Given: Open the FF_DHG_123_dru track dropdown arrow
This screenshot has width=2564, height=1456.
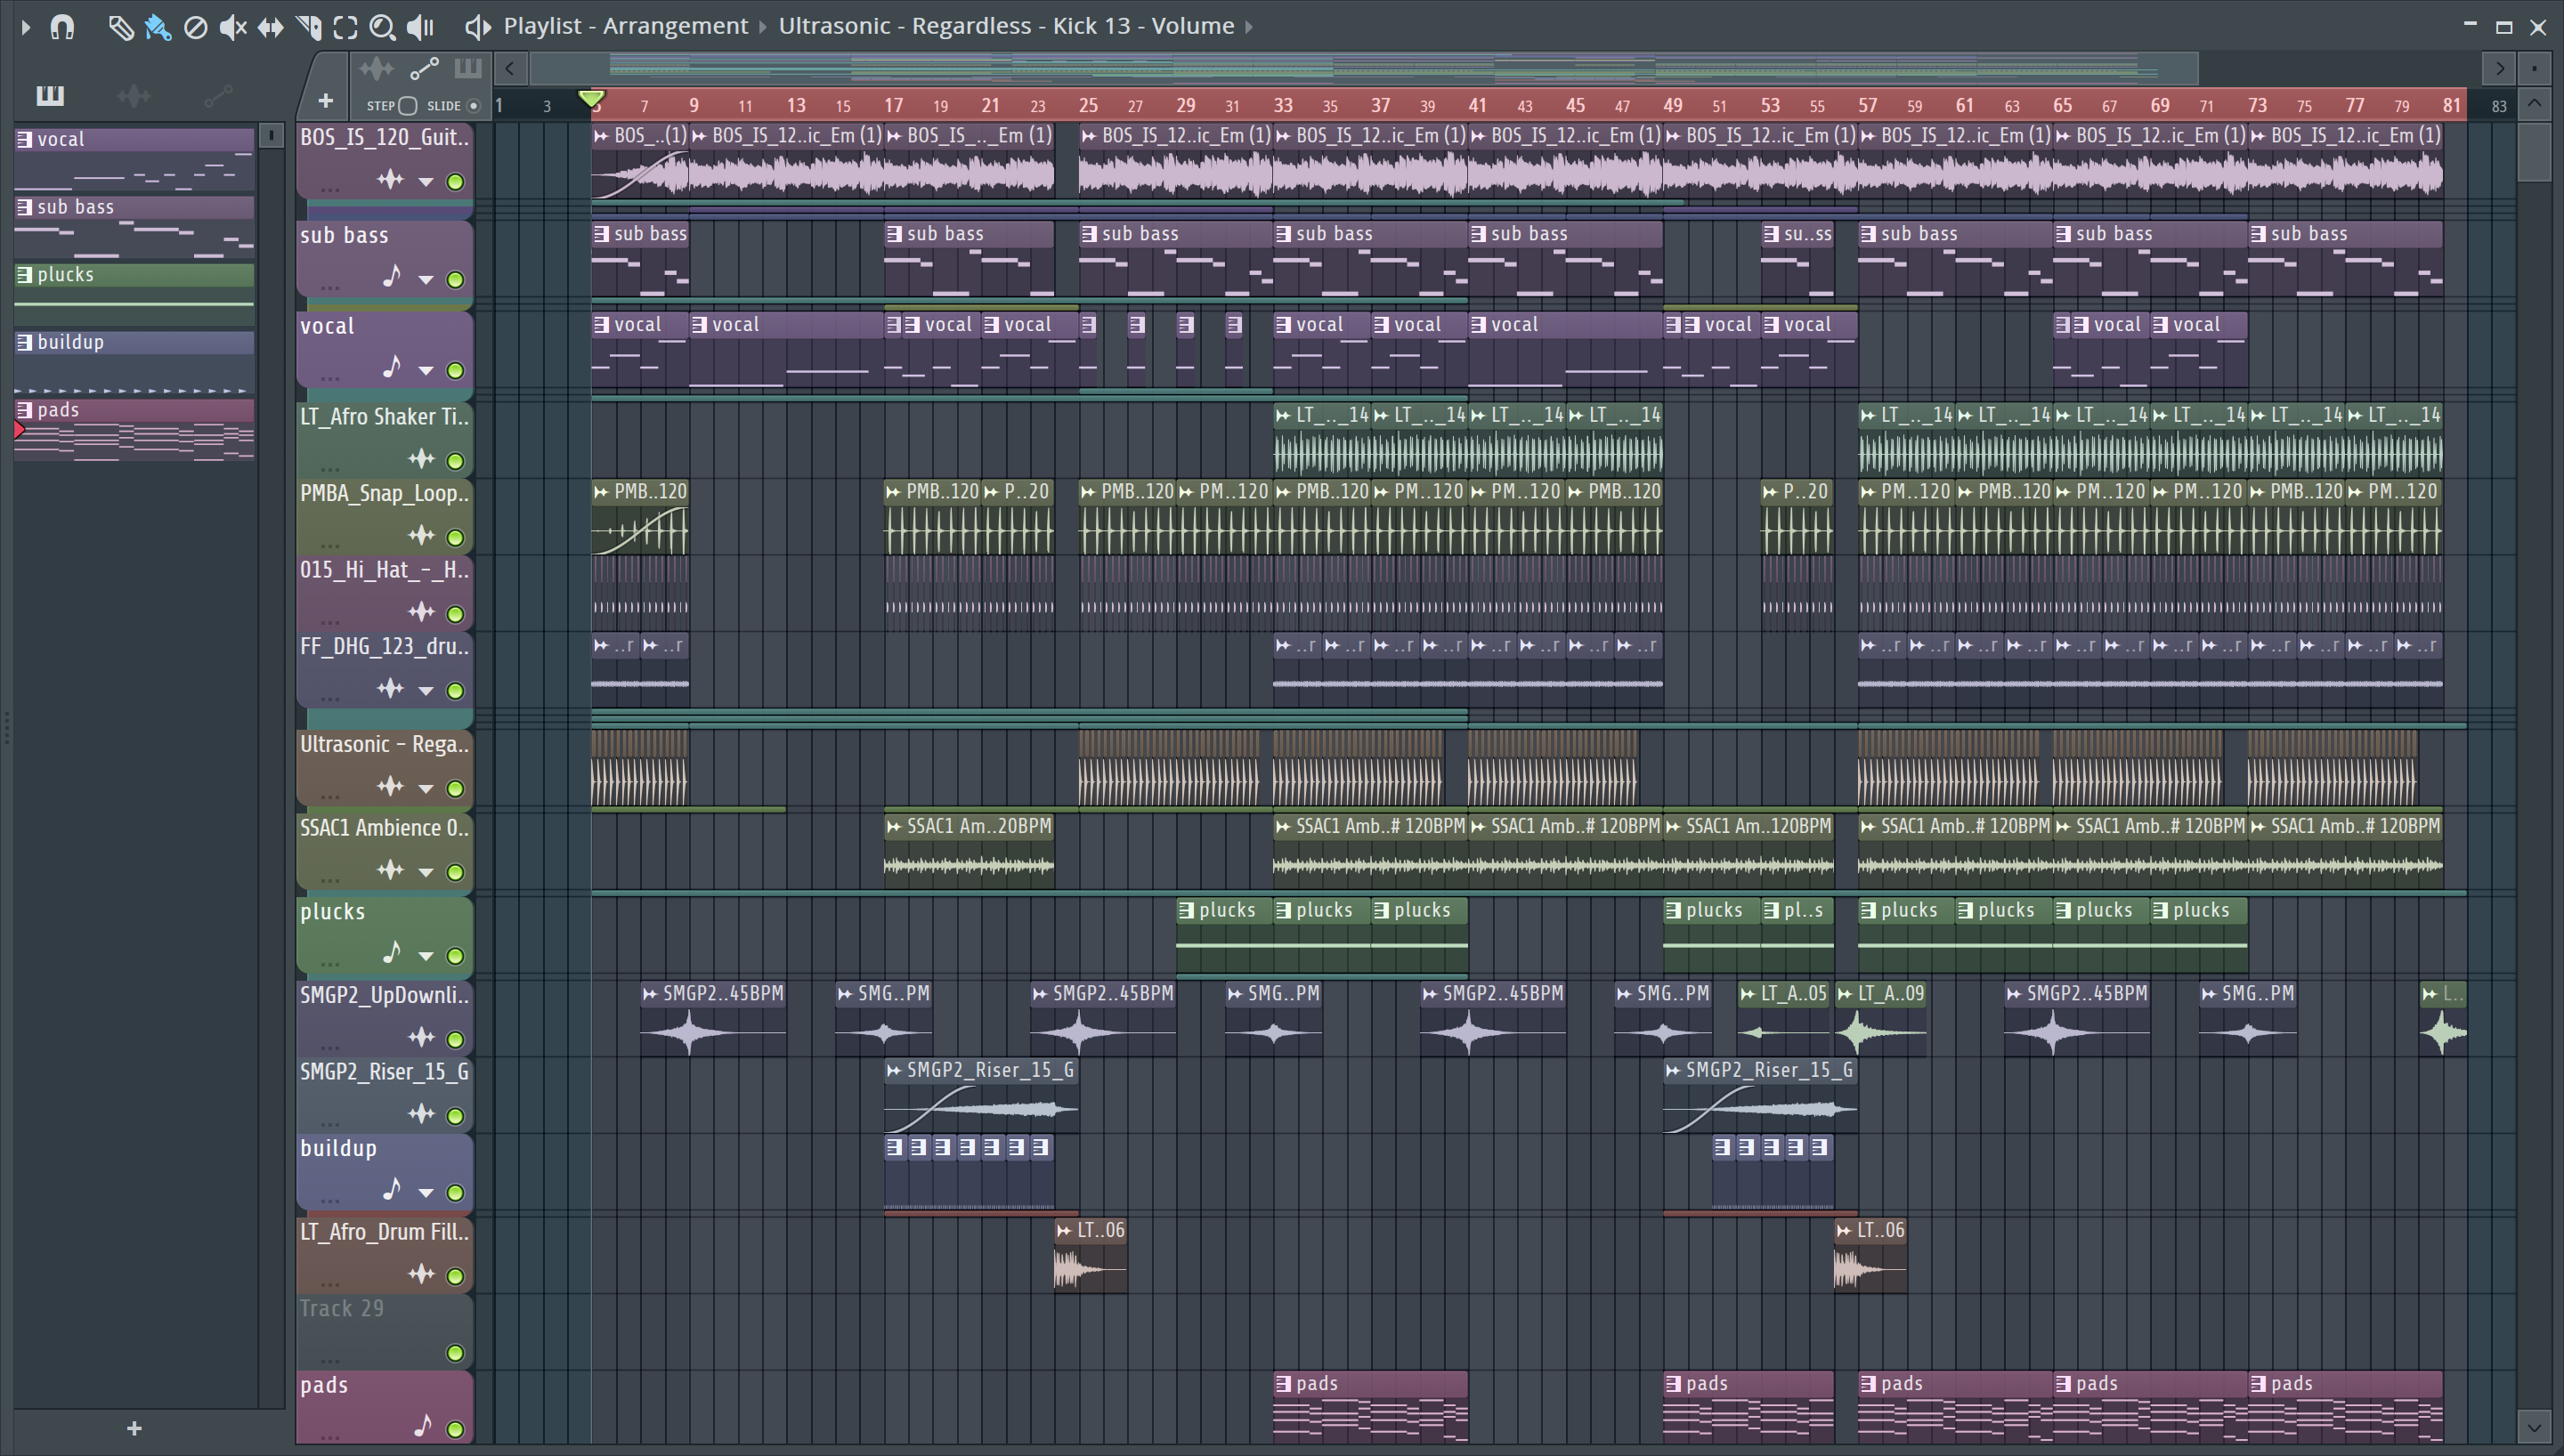Looking at the screenshot, I should (426, 690).
